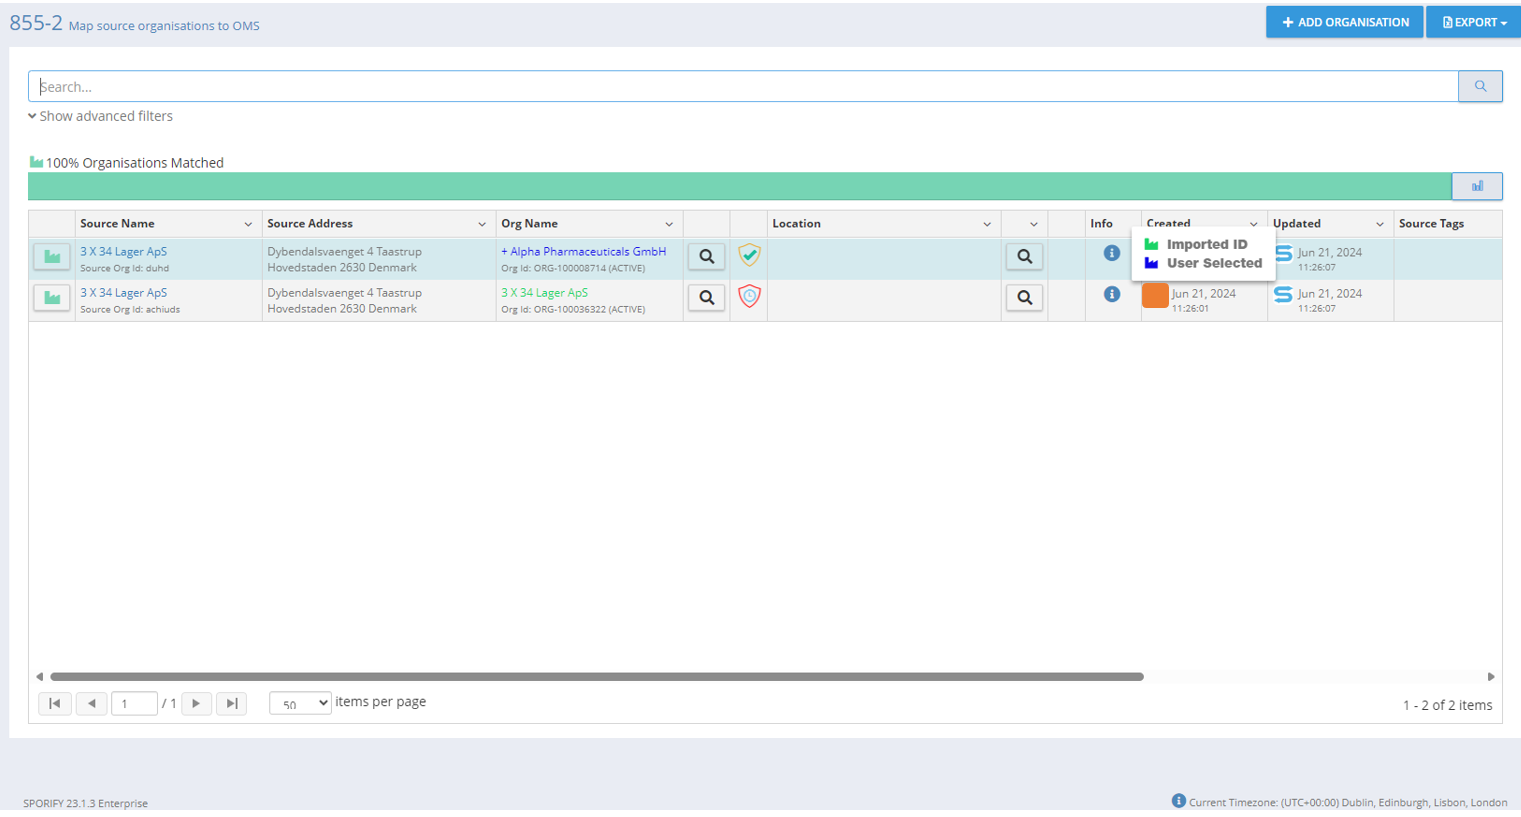This screenshot has height=817, width=1521.
Task: Open Source Name column filter menu
Action: (x=248, y=224)
